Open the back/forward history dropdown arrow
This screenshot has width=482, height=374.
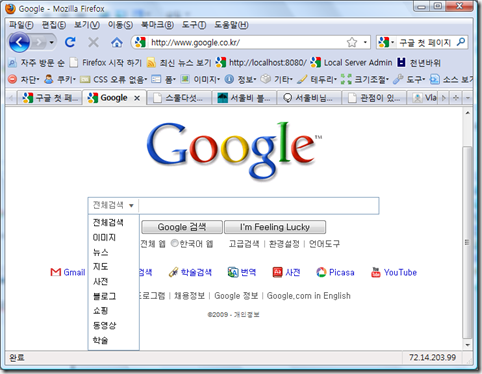(x=51, y=42)
